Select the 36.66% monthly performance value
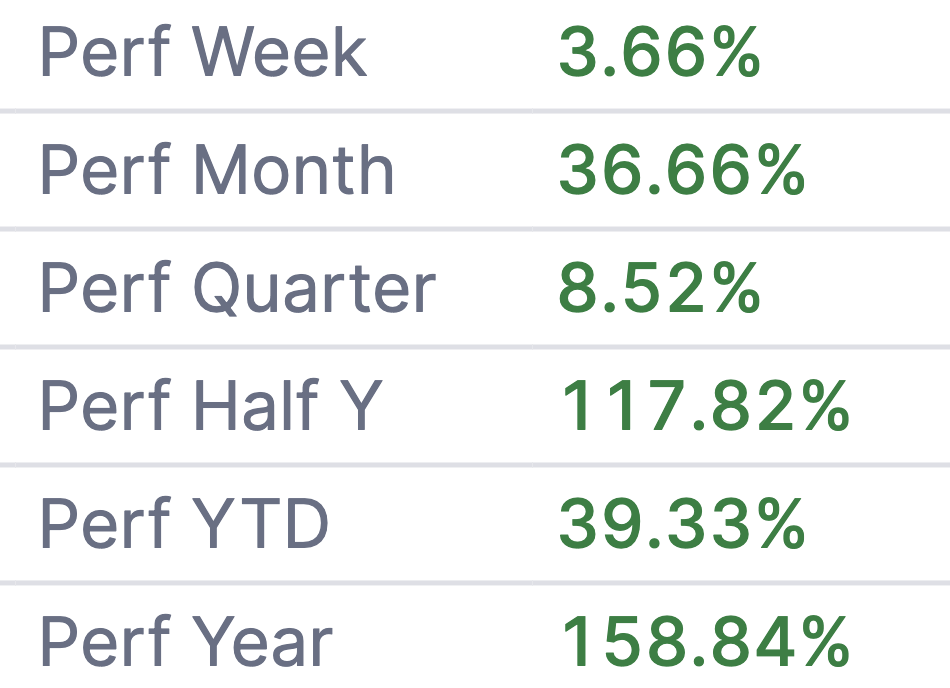This screenshot has height=688, width=950. (682, 169)
